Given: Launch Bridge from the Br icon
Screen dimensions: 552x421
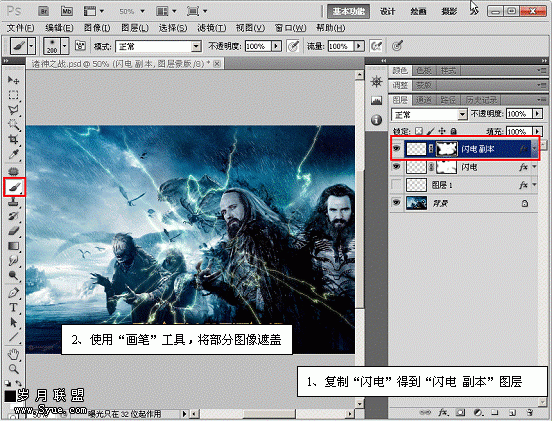Looking at the screenshot, I should (44, 11).
